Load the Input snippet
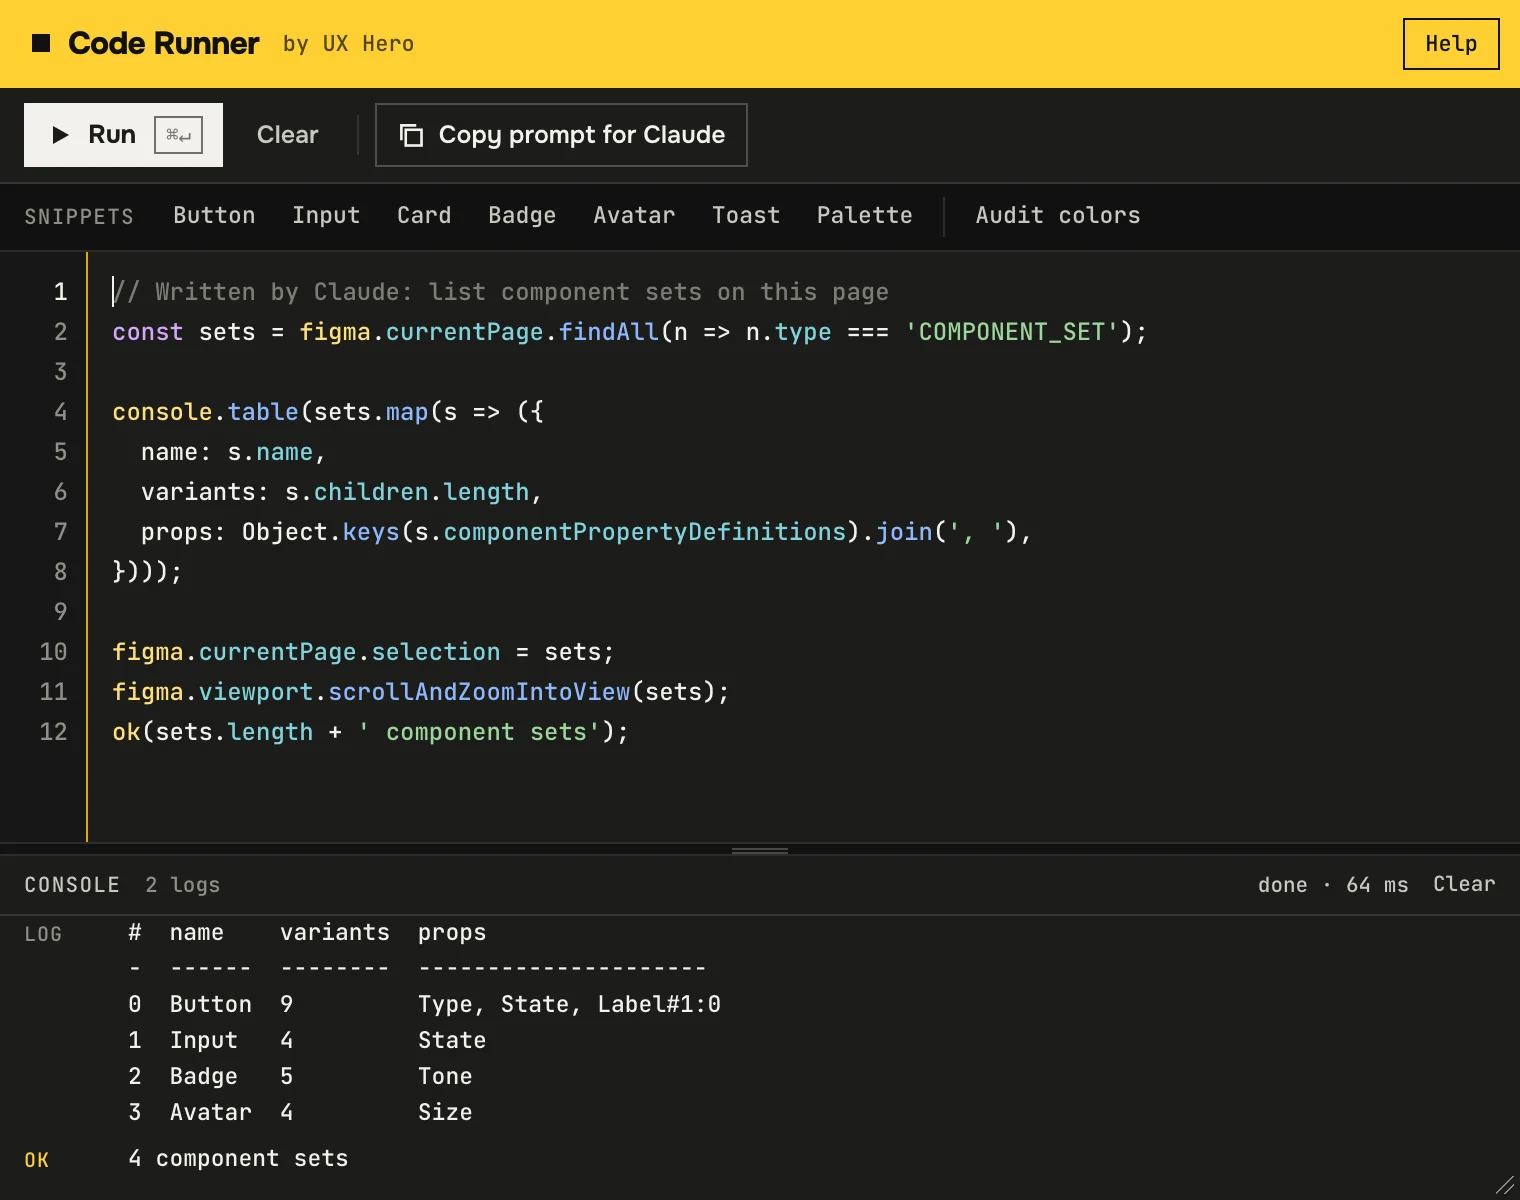The image size is (1520, 1200). click(x=326, y=216)
